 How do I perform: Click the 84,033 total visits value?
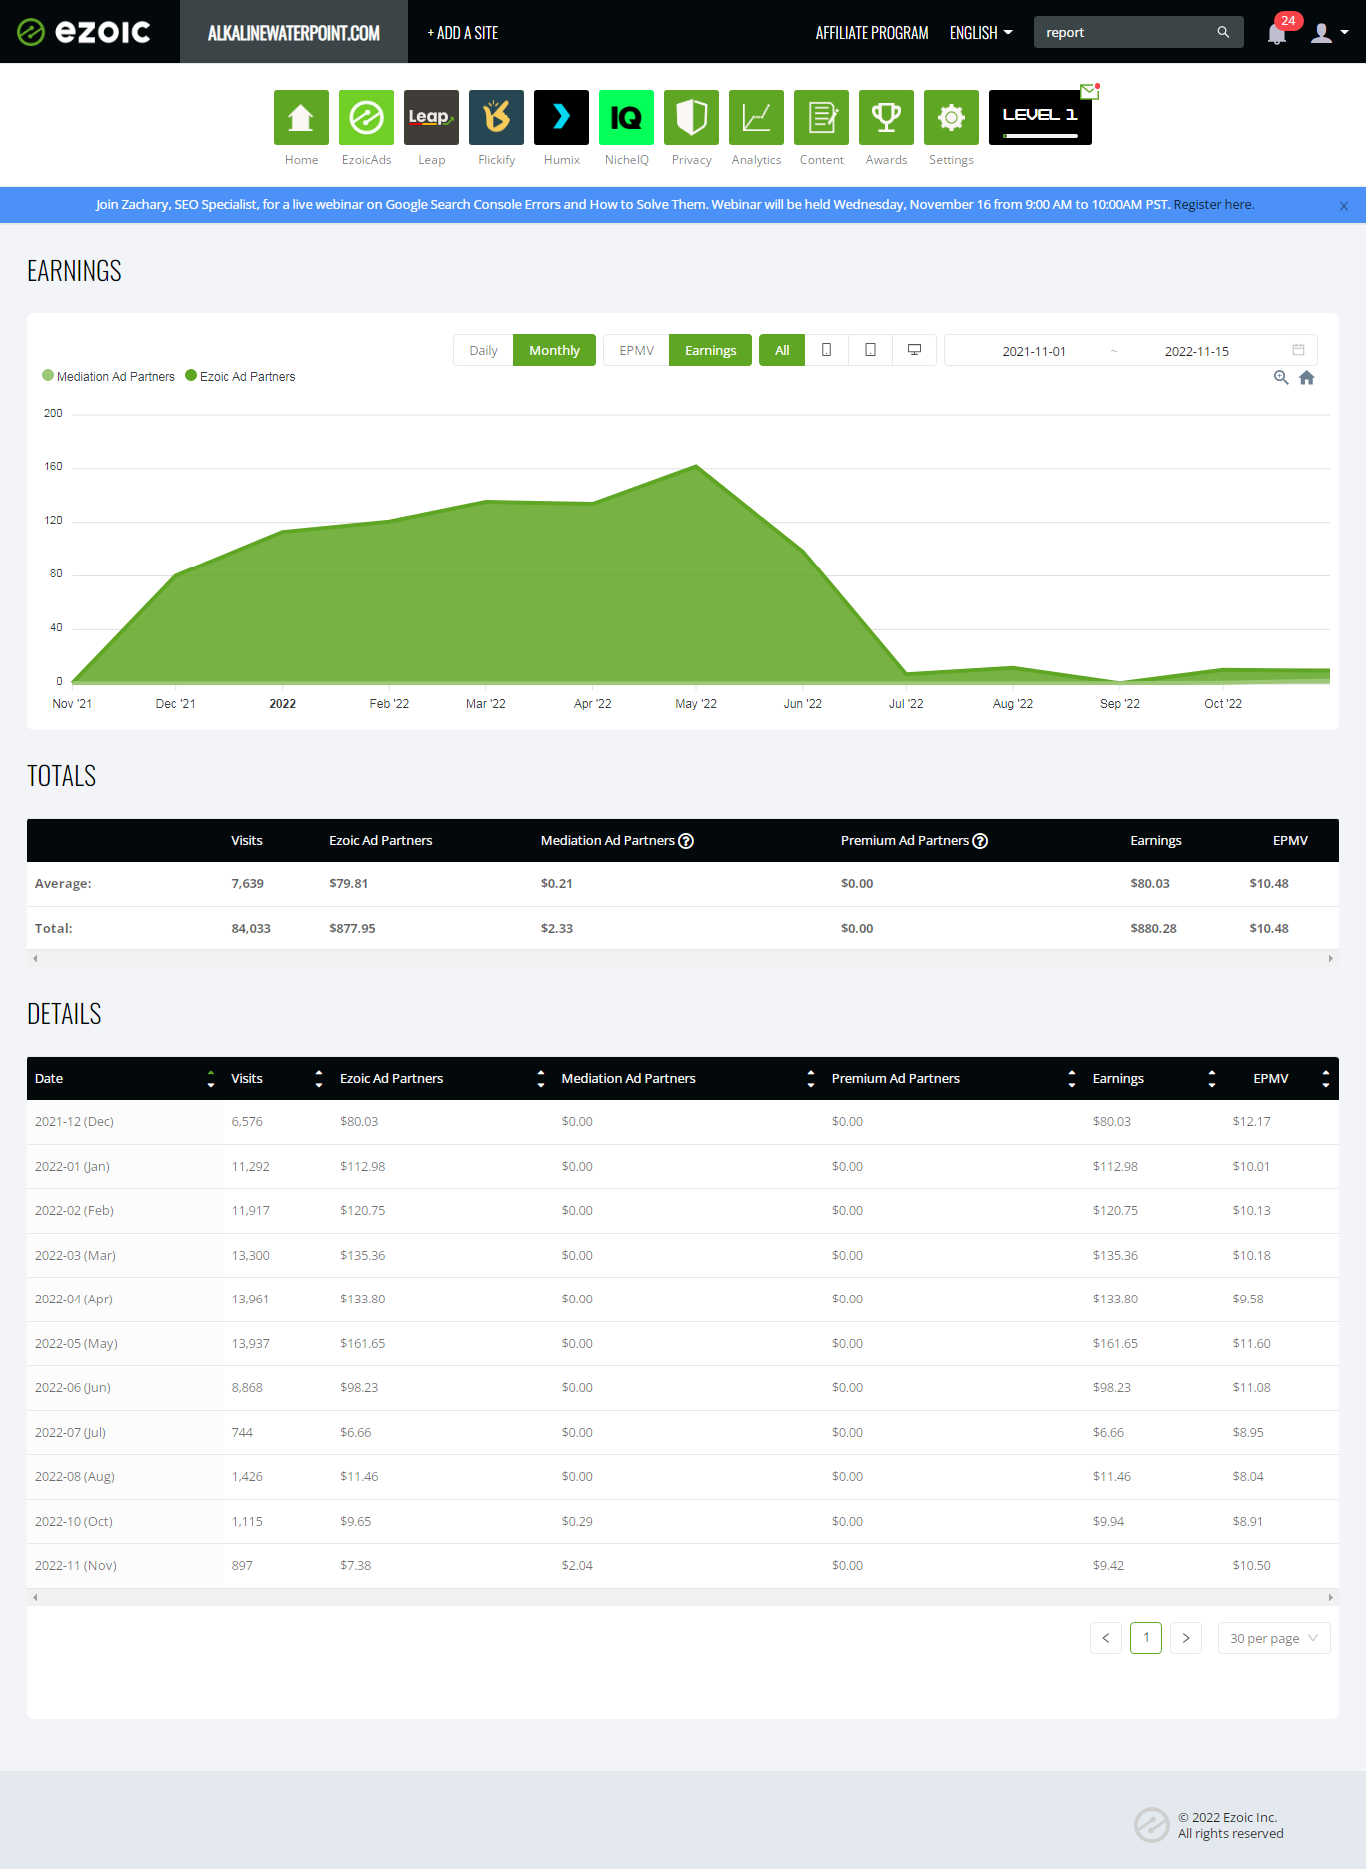251,929
